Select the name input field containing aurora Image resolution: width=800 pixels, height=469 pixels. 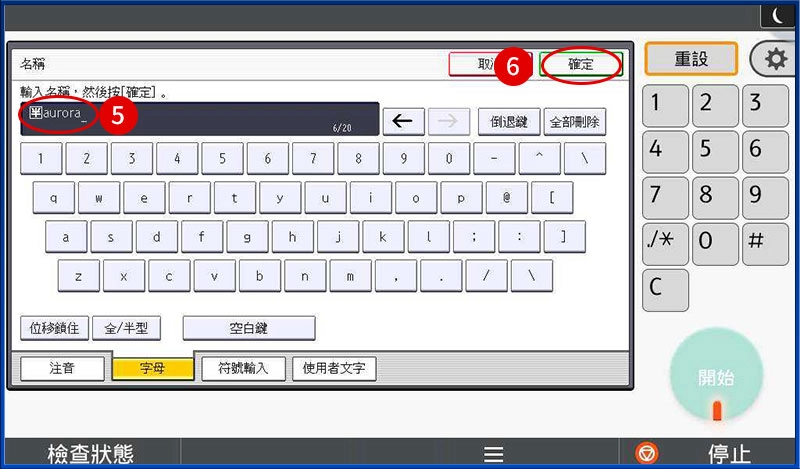(199, 119)
